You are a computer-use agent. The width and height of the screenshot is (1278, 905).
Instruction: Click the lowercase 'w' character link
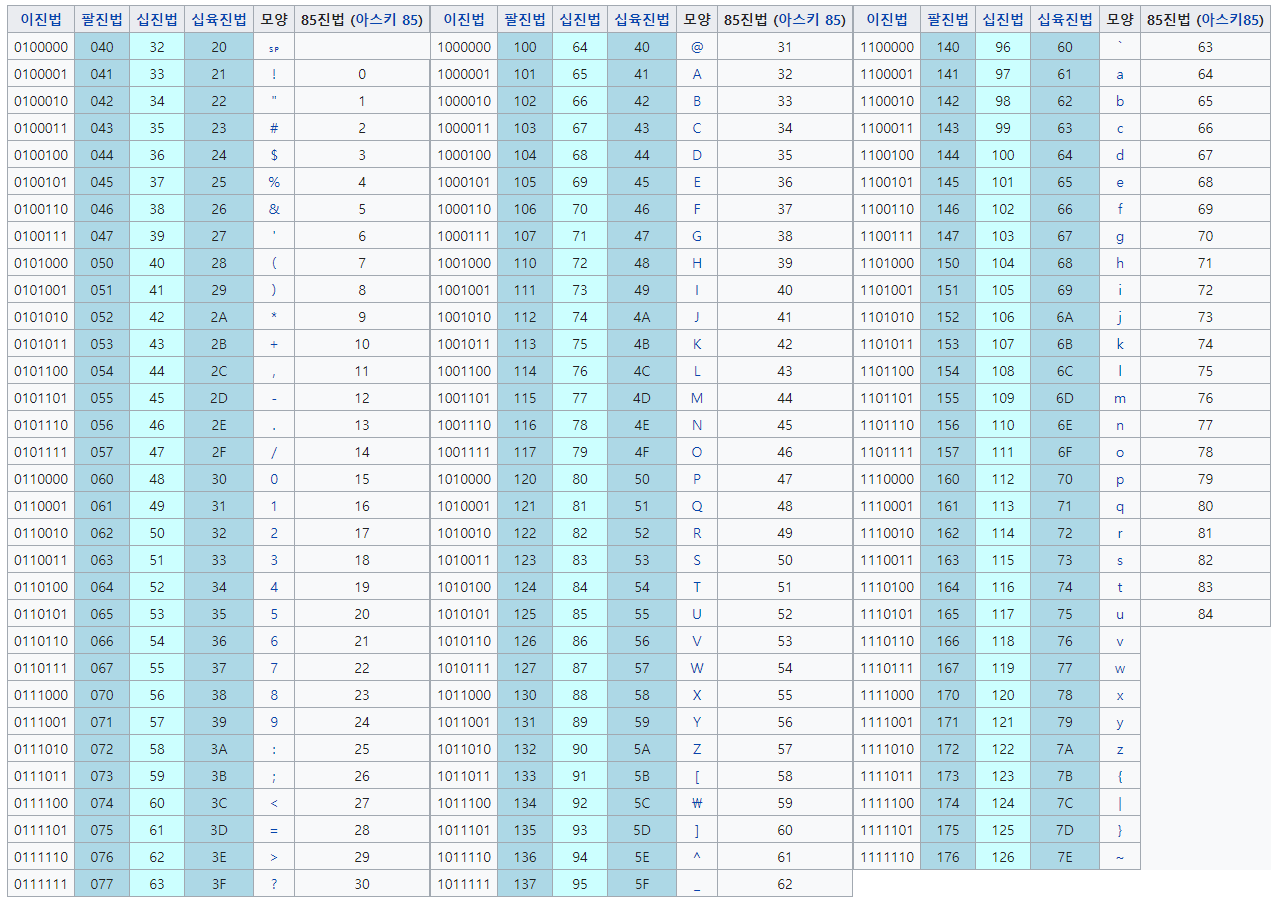[x=1120, y=668]
